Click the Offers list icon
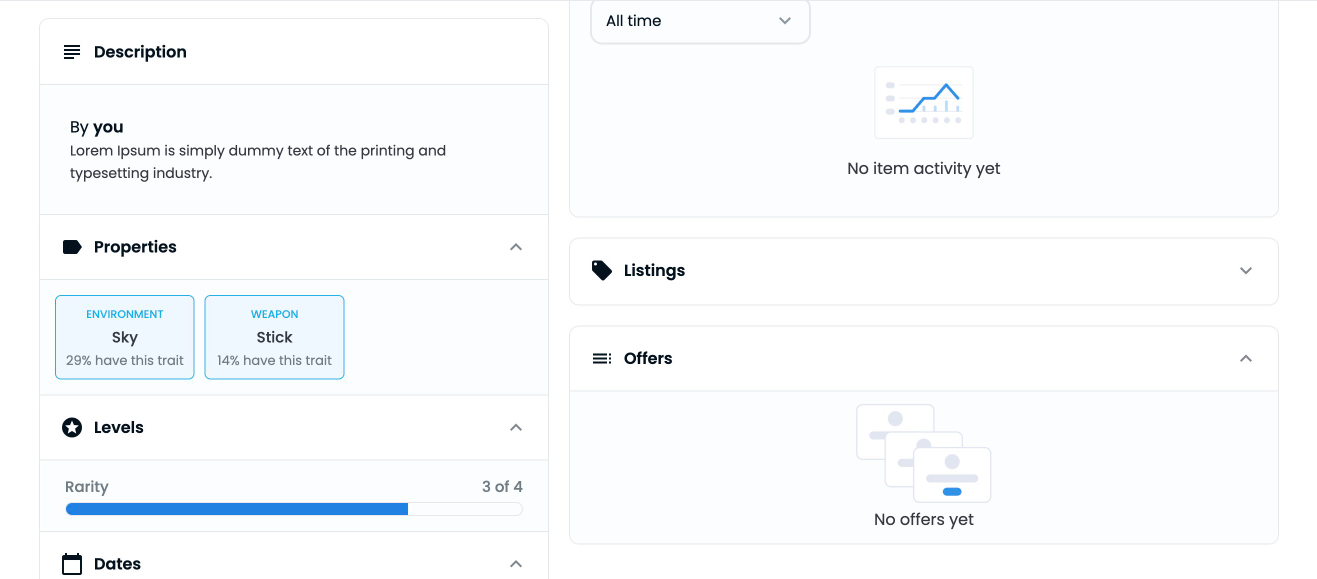This screenshot has height=579, width=1317. [x=602, y=358]
